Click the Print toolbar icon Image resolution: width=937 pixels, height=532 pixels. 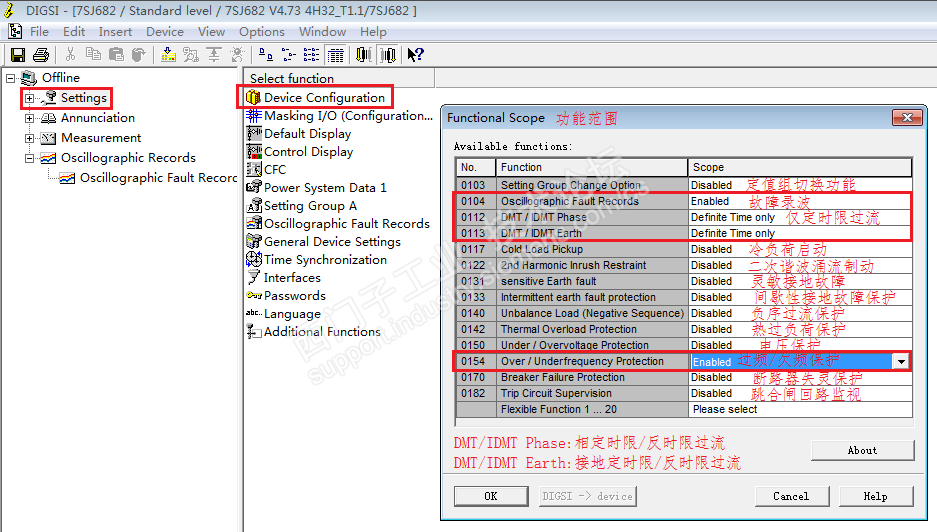point(41,55)
